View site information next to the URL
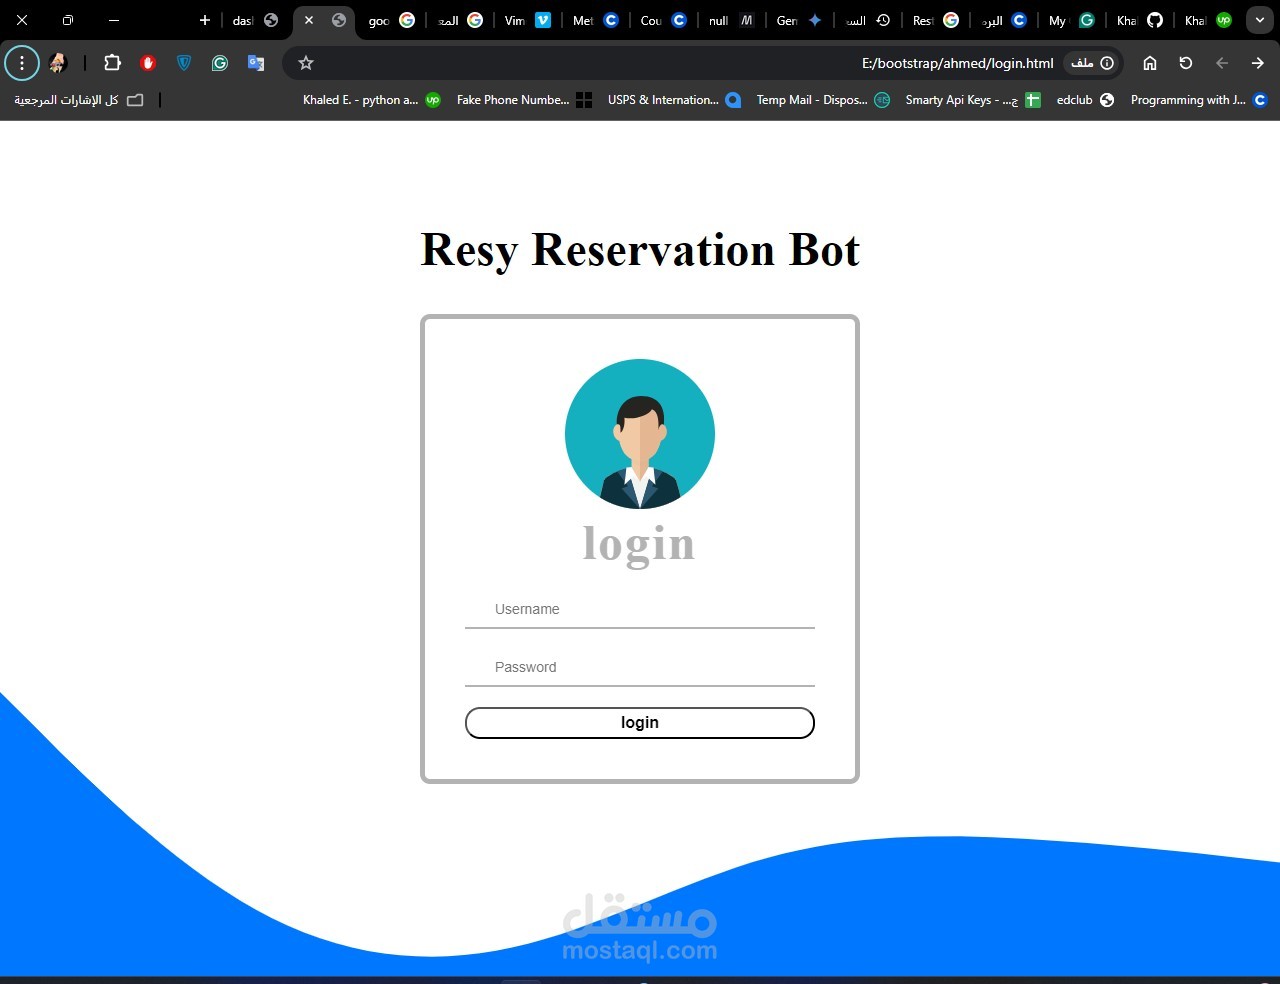 click(1092, 63)
